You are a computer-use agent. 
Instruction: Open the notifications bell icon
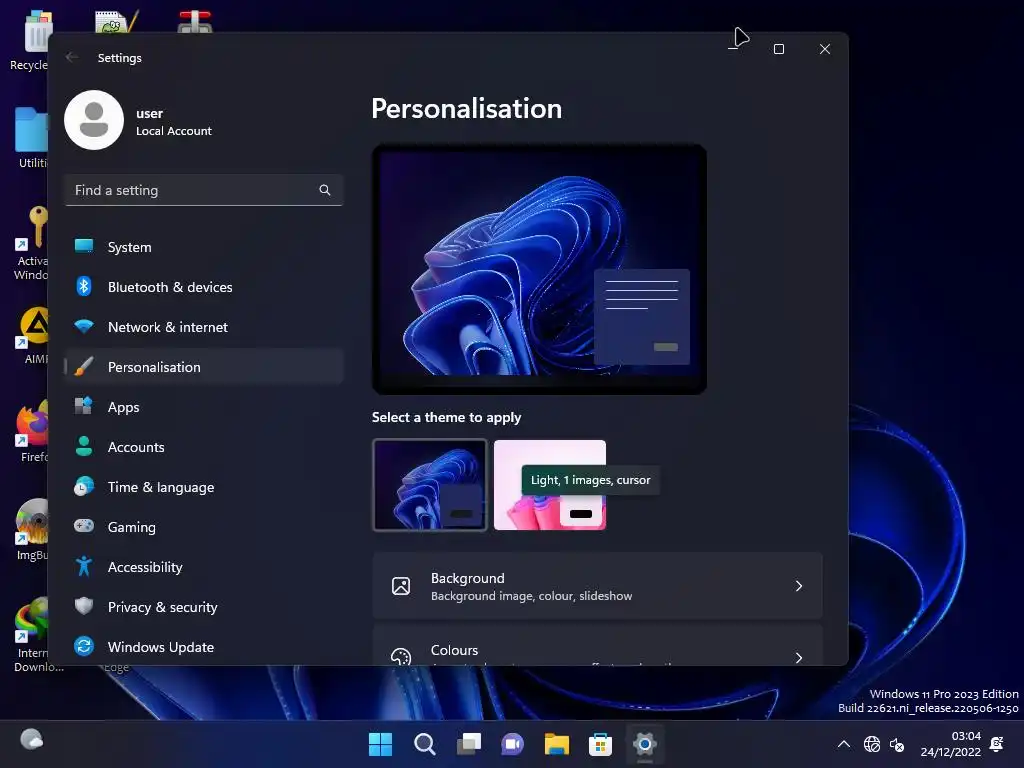point(997,744)
